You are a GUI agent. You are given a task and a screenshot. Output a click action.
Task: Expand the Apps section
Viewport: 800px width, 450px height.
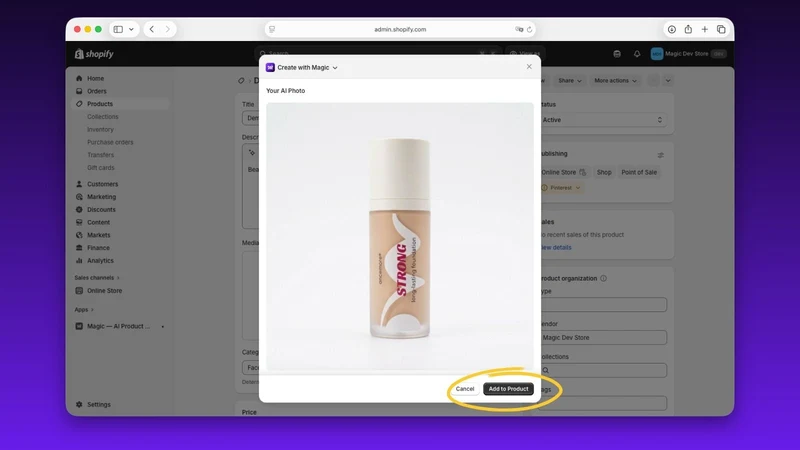[x=84, y=310]
